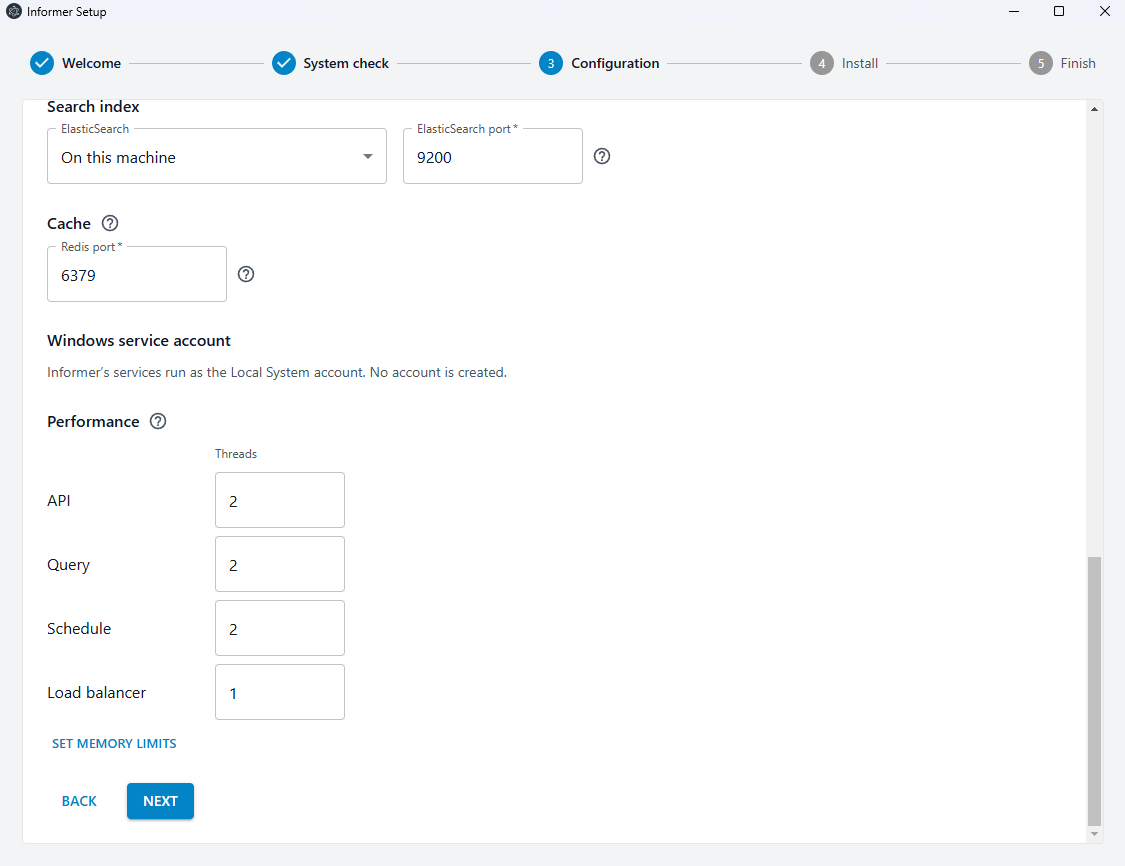Maximize the Informer Setup window

(1059, 11)
